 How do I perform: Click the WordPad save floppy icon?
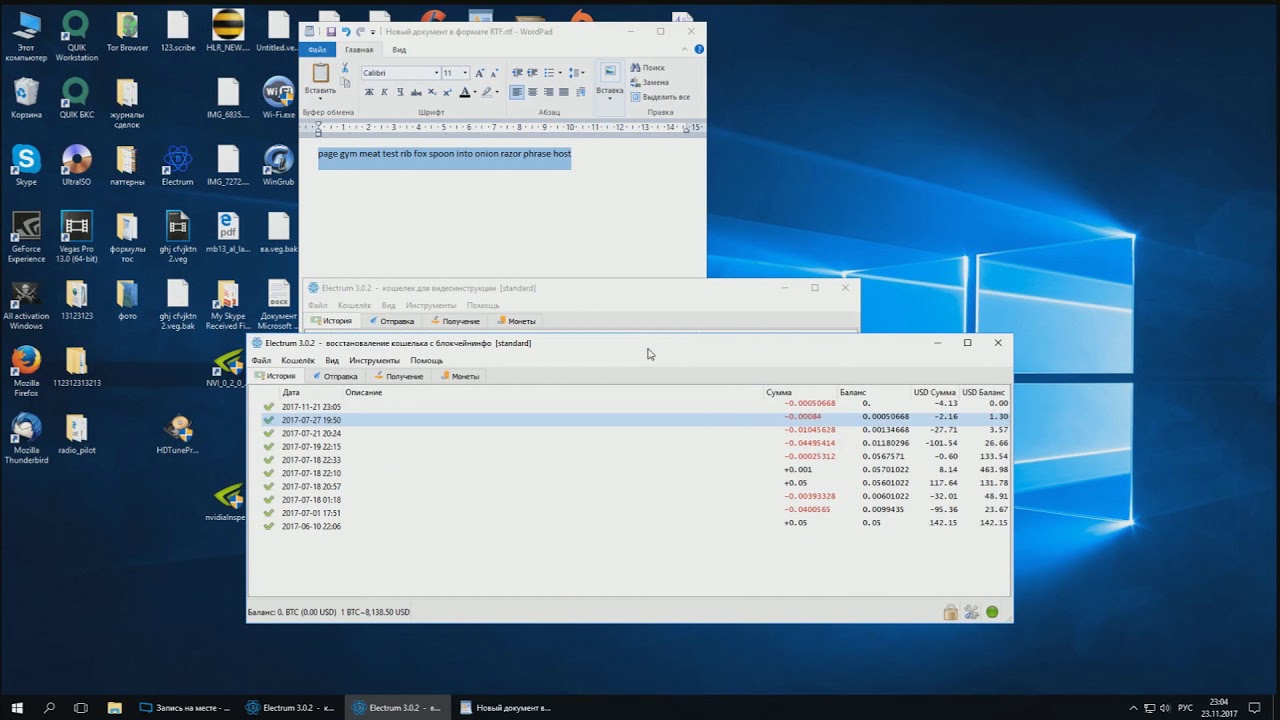331,32
